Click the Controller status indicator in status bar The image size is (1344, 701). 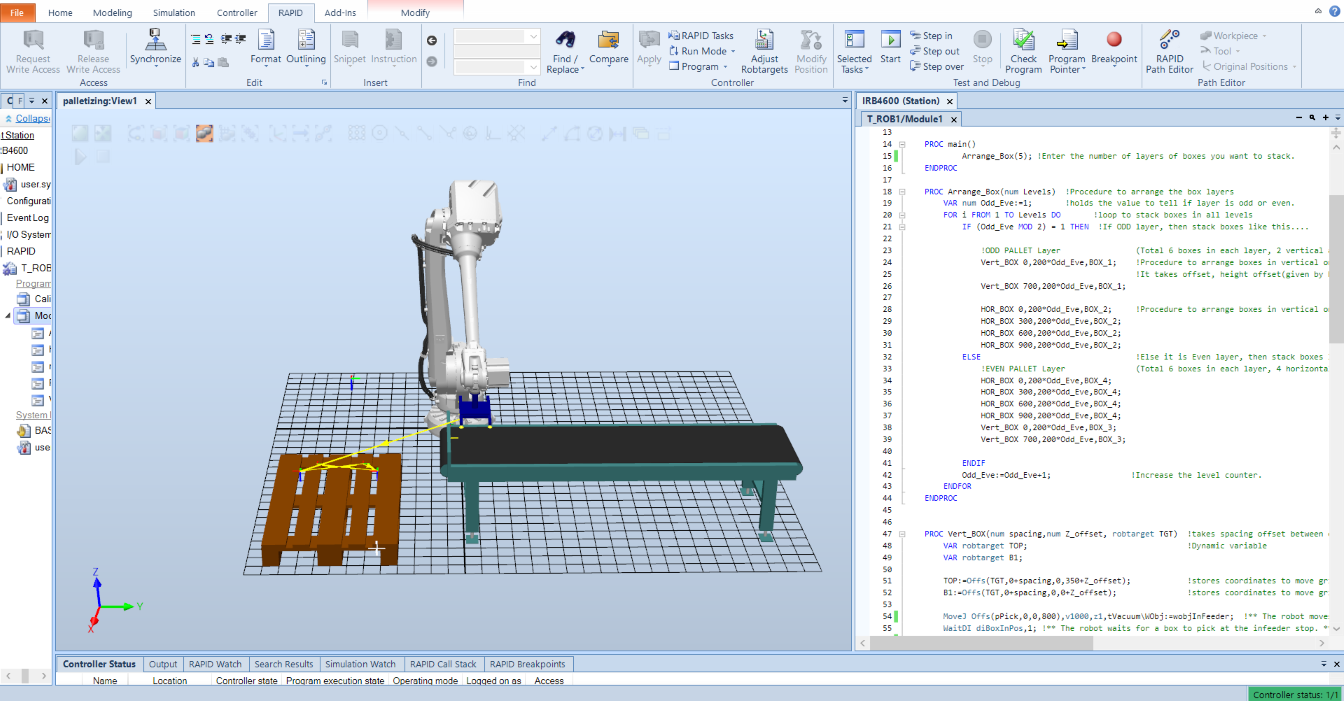[1295, 694]
